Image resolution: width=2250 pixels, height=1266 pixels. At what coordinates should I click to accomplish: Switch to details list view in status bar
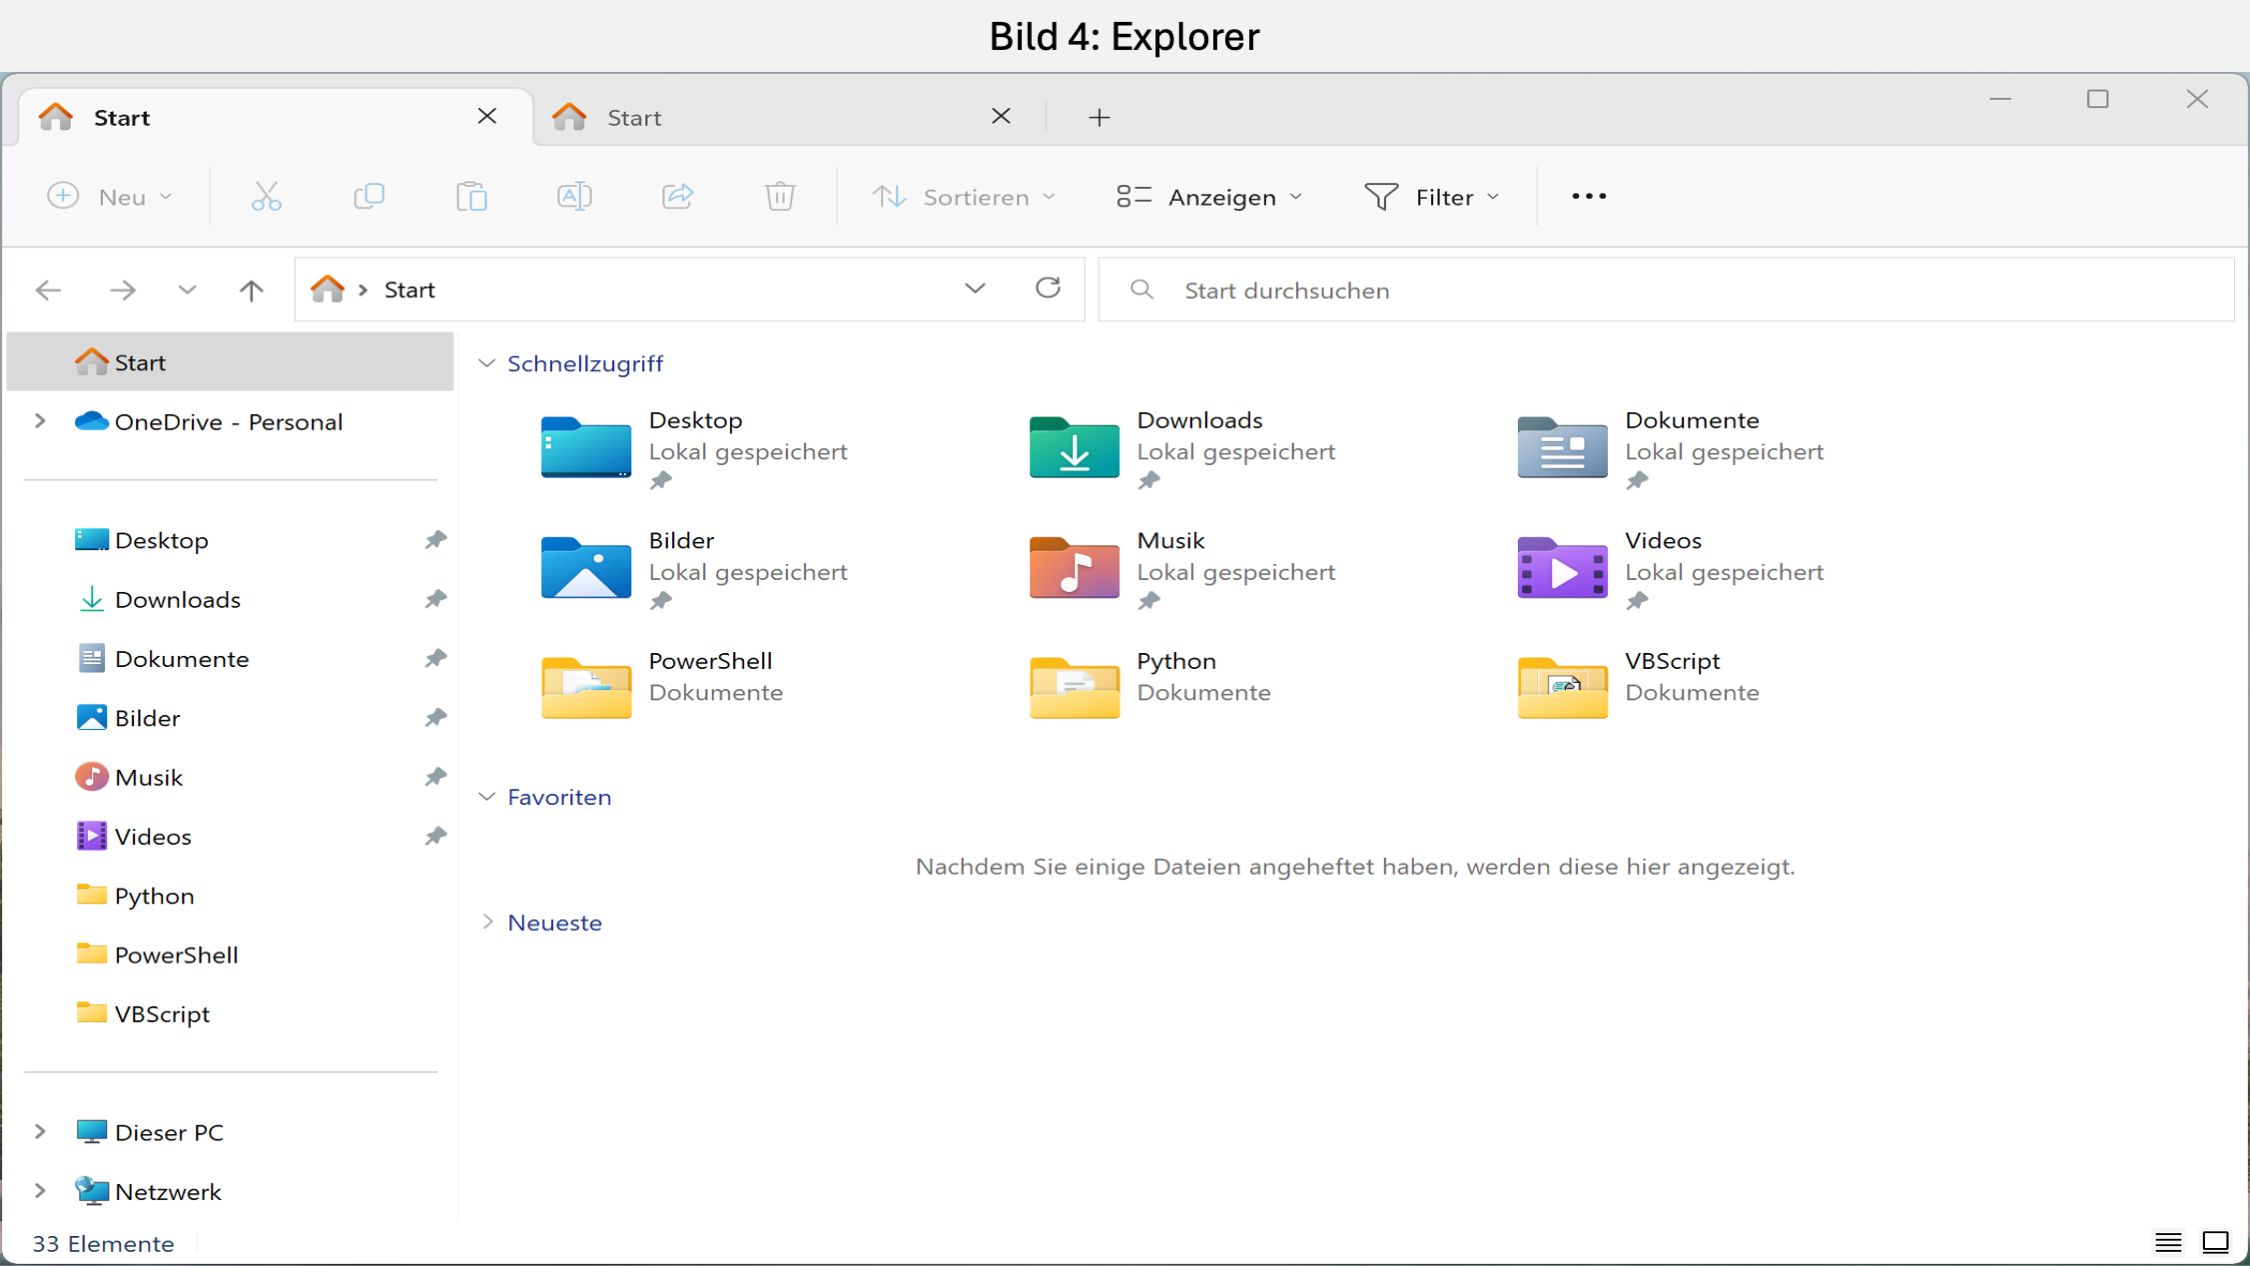point(2167,1242)
